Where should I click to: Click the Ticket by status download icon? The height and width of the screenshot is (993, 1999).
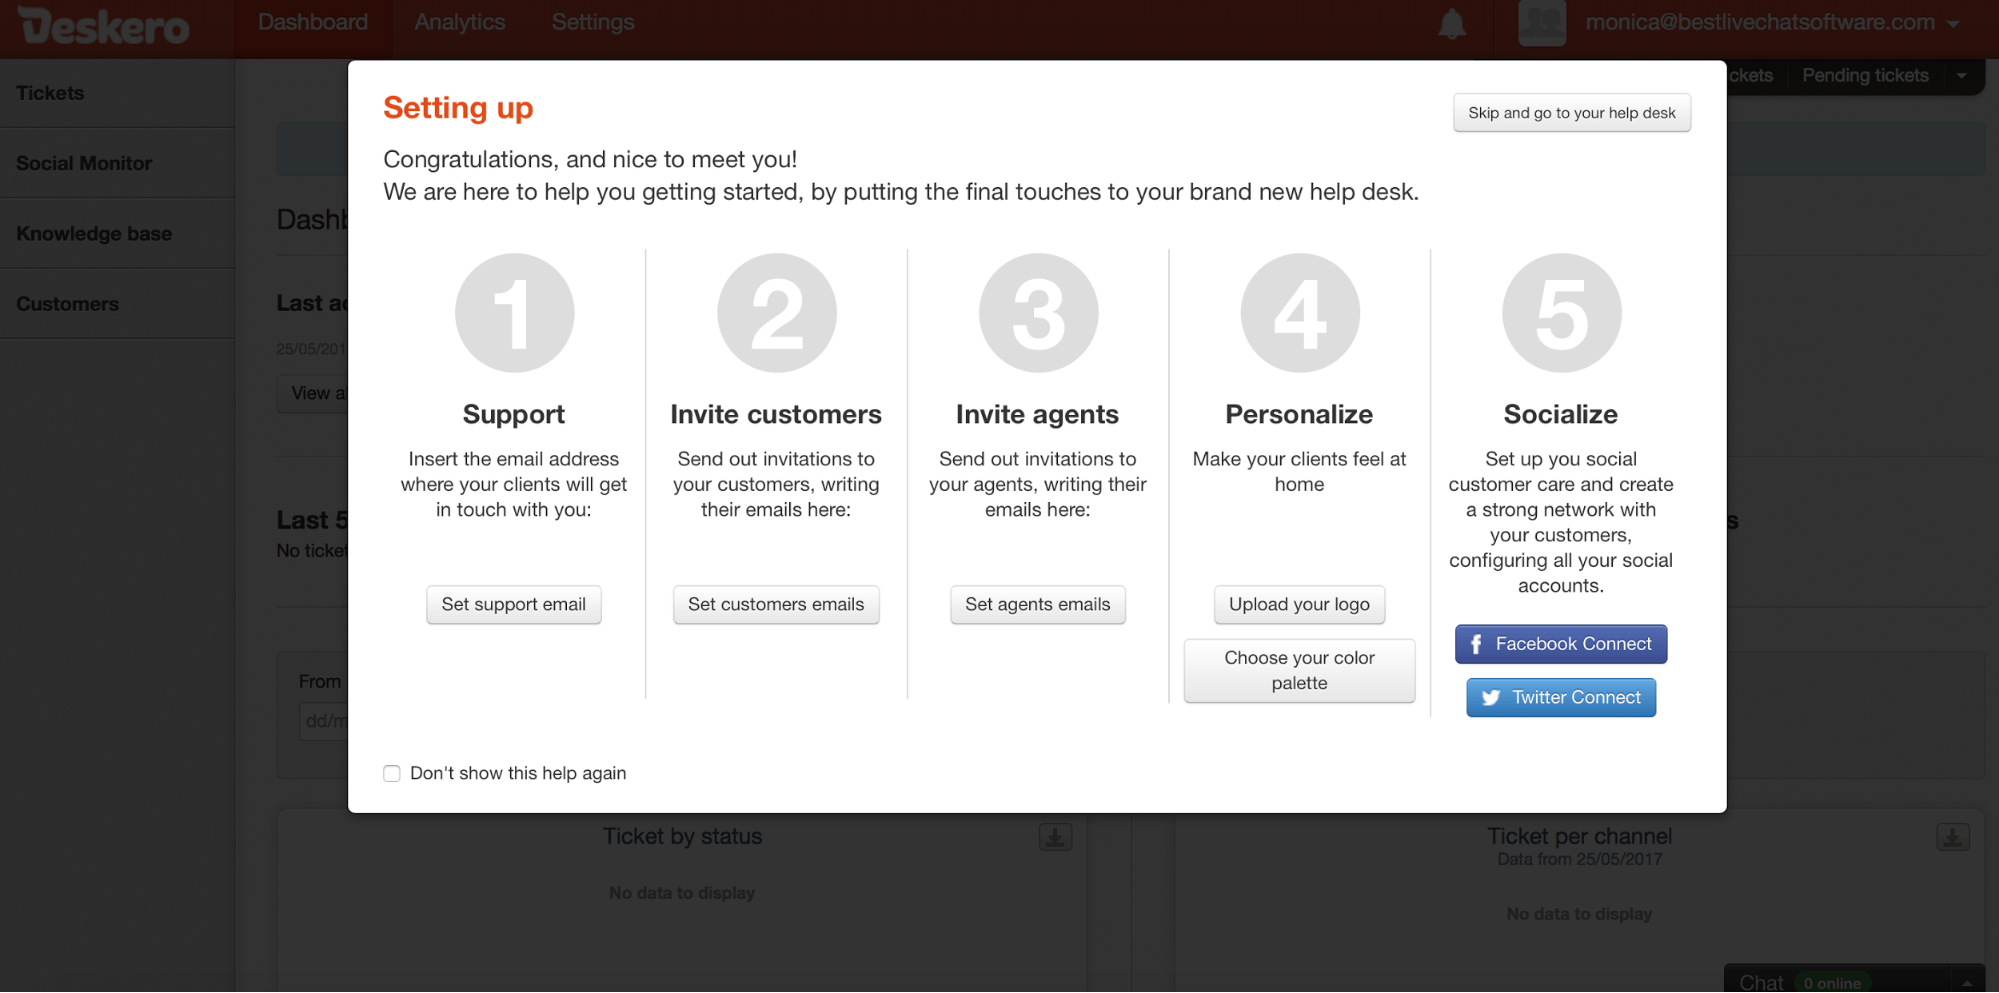pos(1055,837)
